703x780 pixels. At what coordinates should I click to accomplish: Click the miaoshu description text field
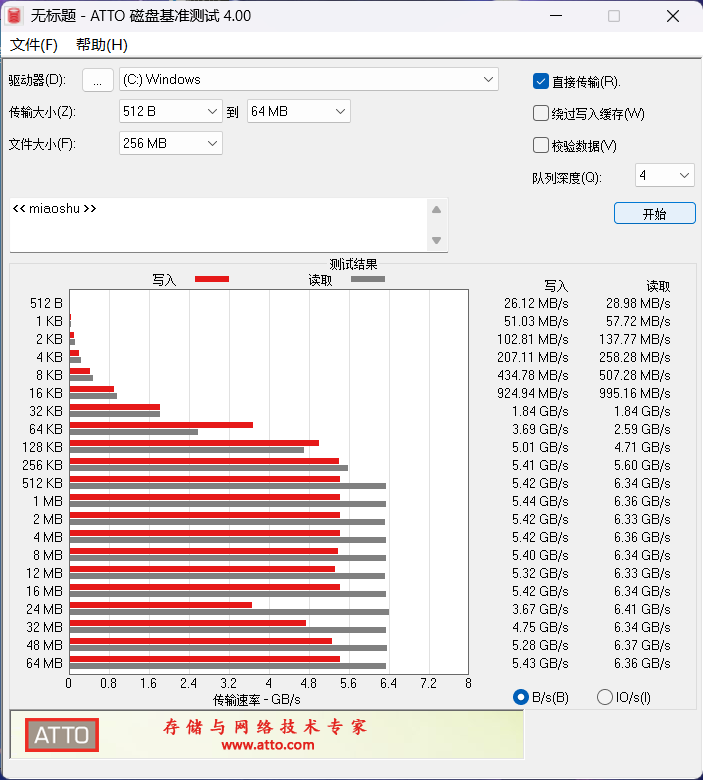click(x=219, y=225)
